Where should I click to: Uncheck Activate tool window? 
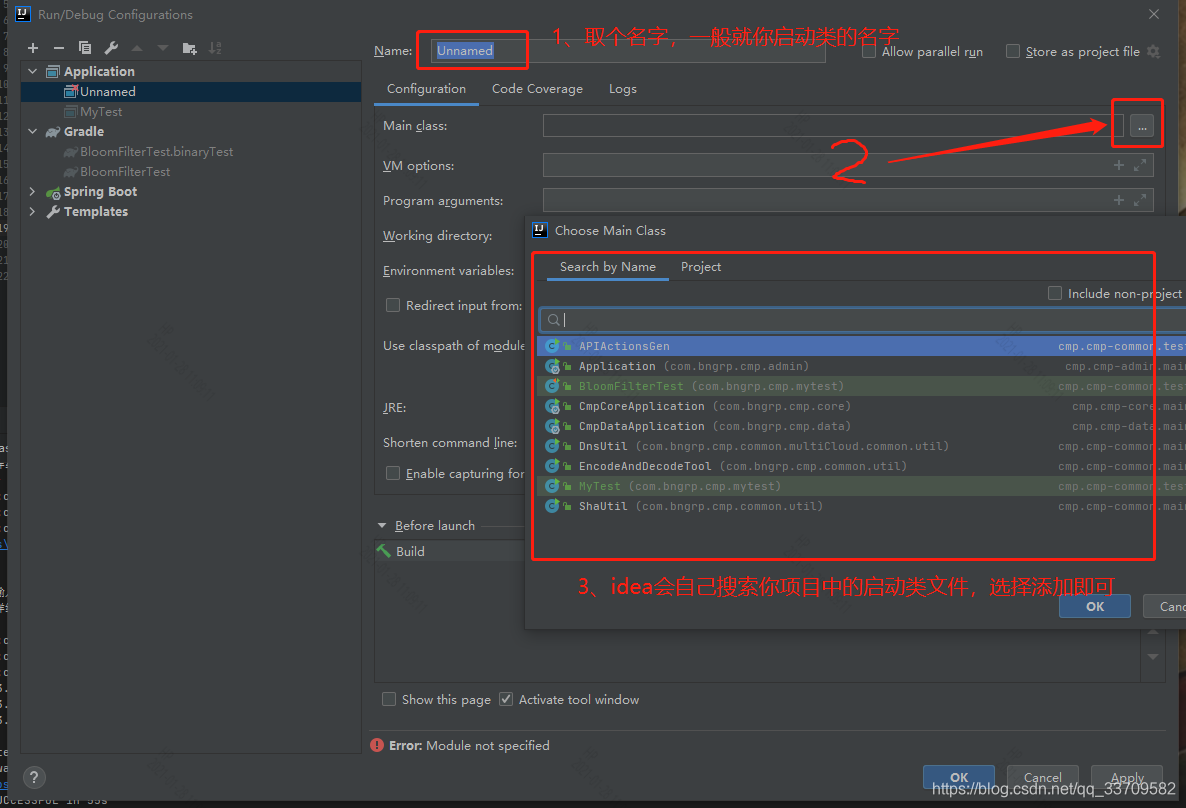pyautogui.click(x=506, y=699)
